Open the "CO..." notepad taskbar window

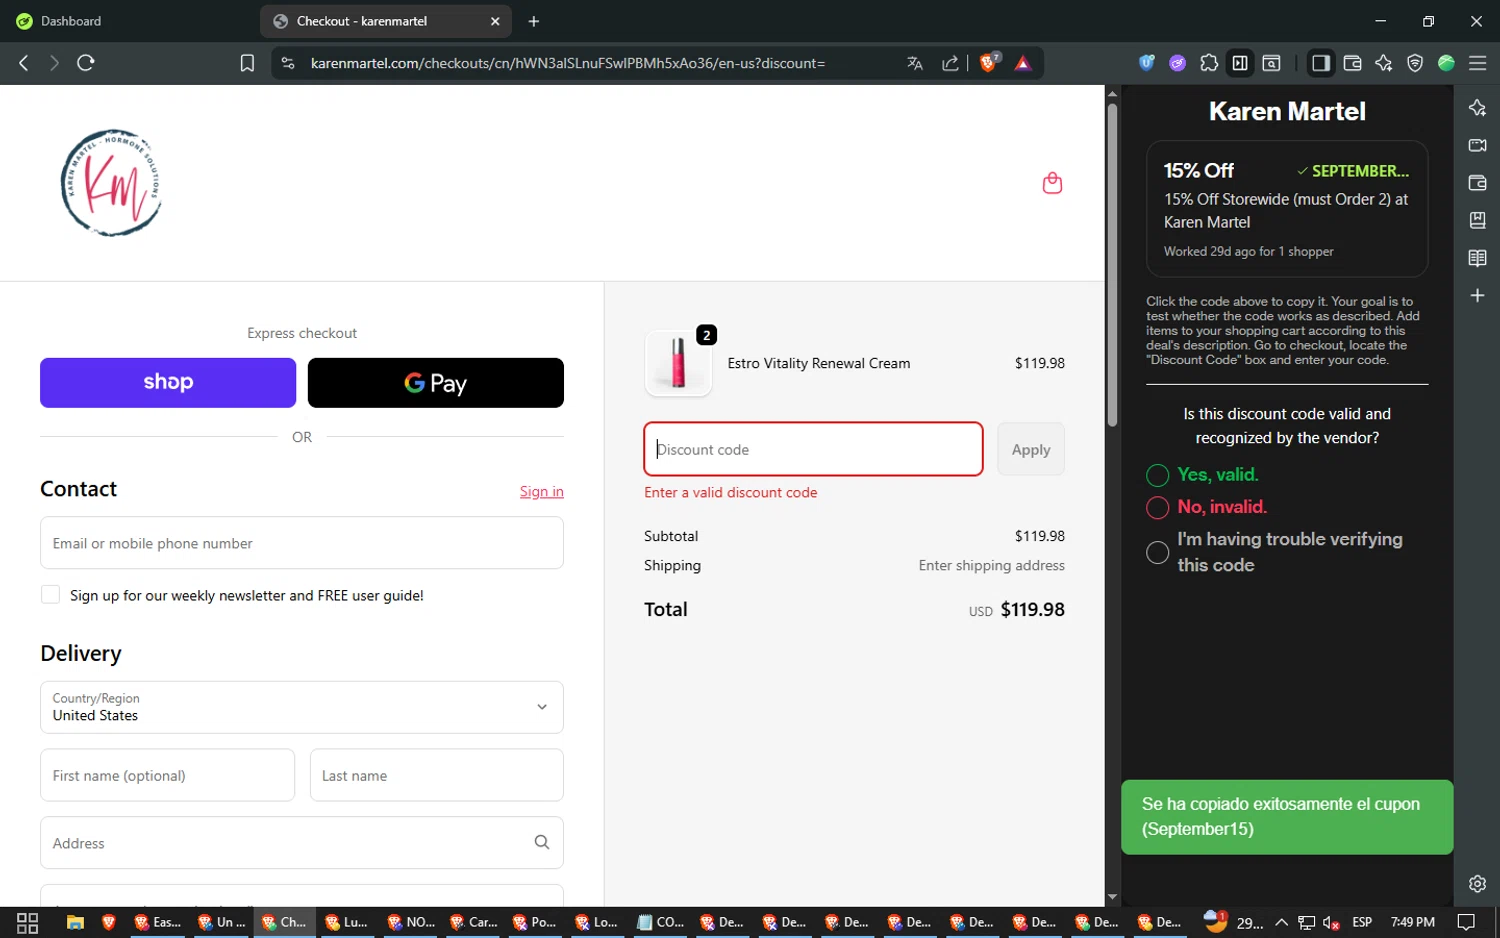pyautogui.click(x=661, y=923)
